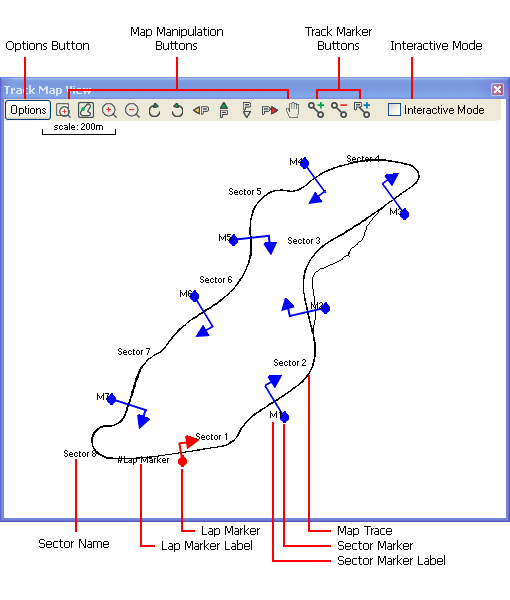Click the Options button
510x600 pixels.
click(x=28, y=110)
